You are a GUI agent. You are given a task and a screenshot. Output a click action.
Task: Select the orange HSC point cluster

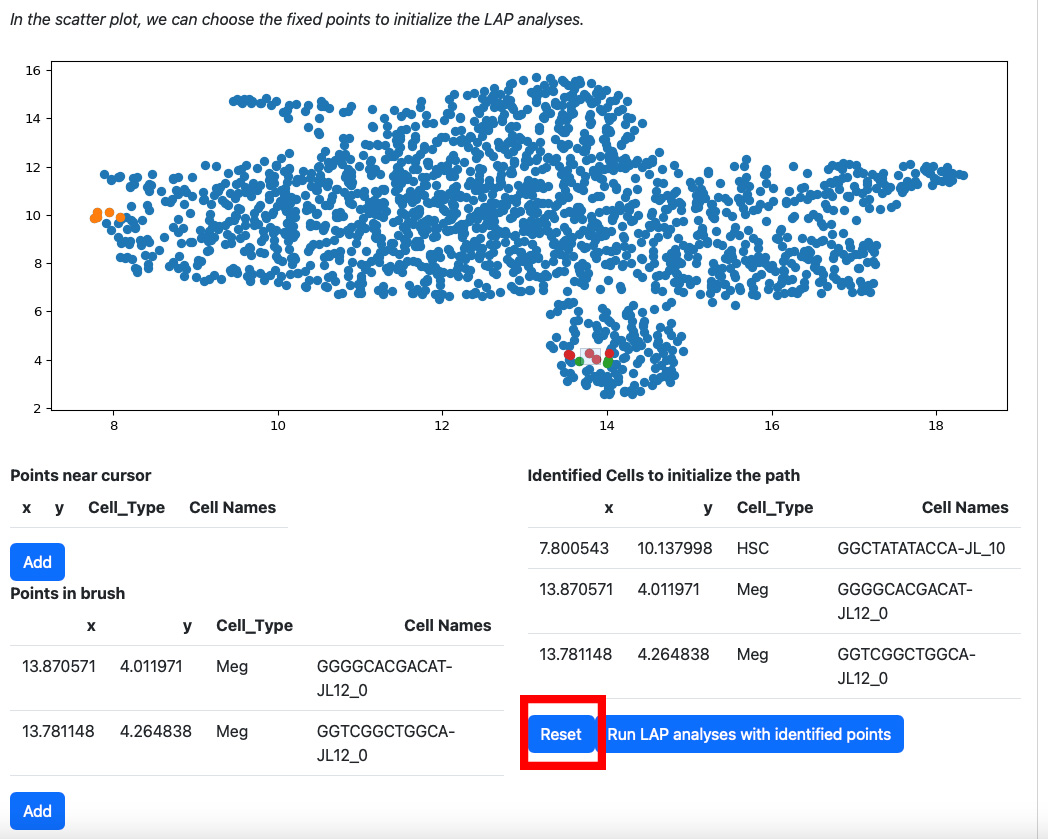(106, 215)
